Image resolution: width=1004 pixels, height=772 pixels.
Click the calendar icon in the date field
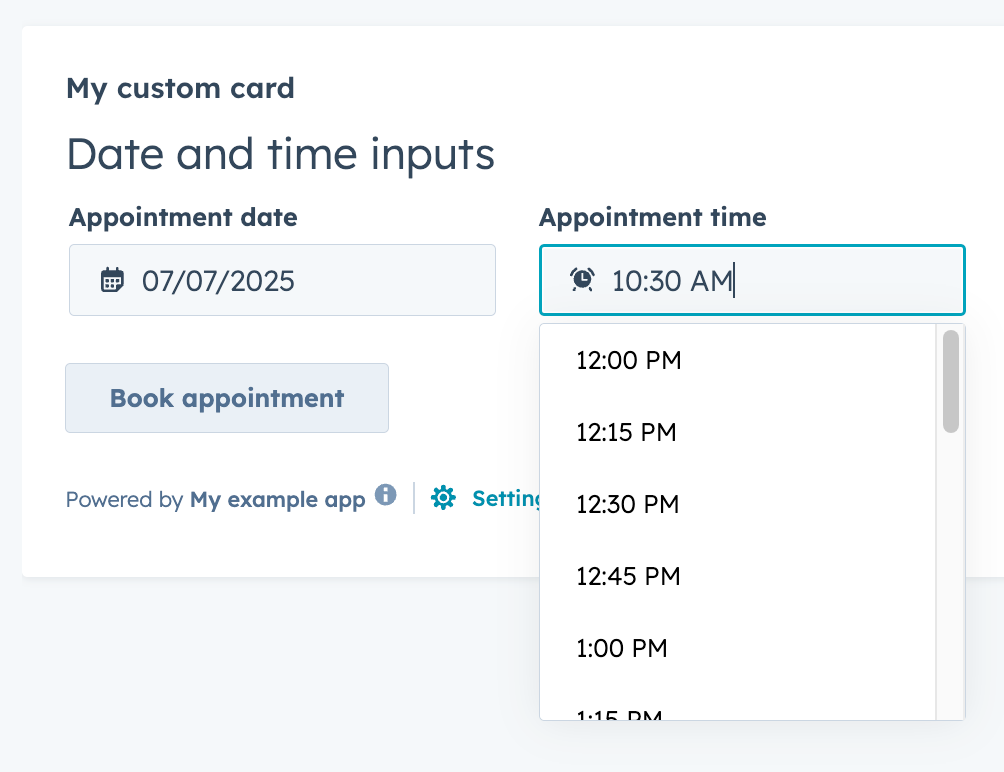pyautogui.click(x=112, y=280)
